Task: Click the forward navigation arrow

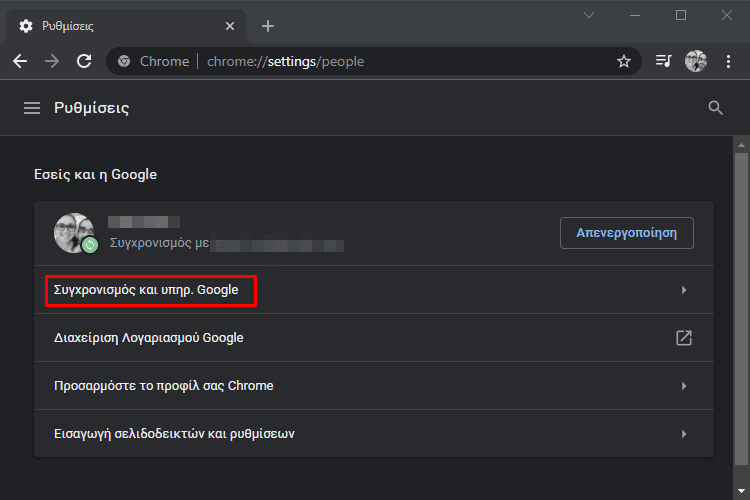Action: coord(52,61)
